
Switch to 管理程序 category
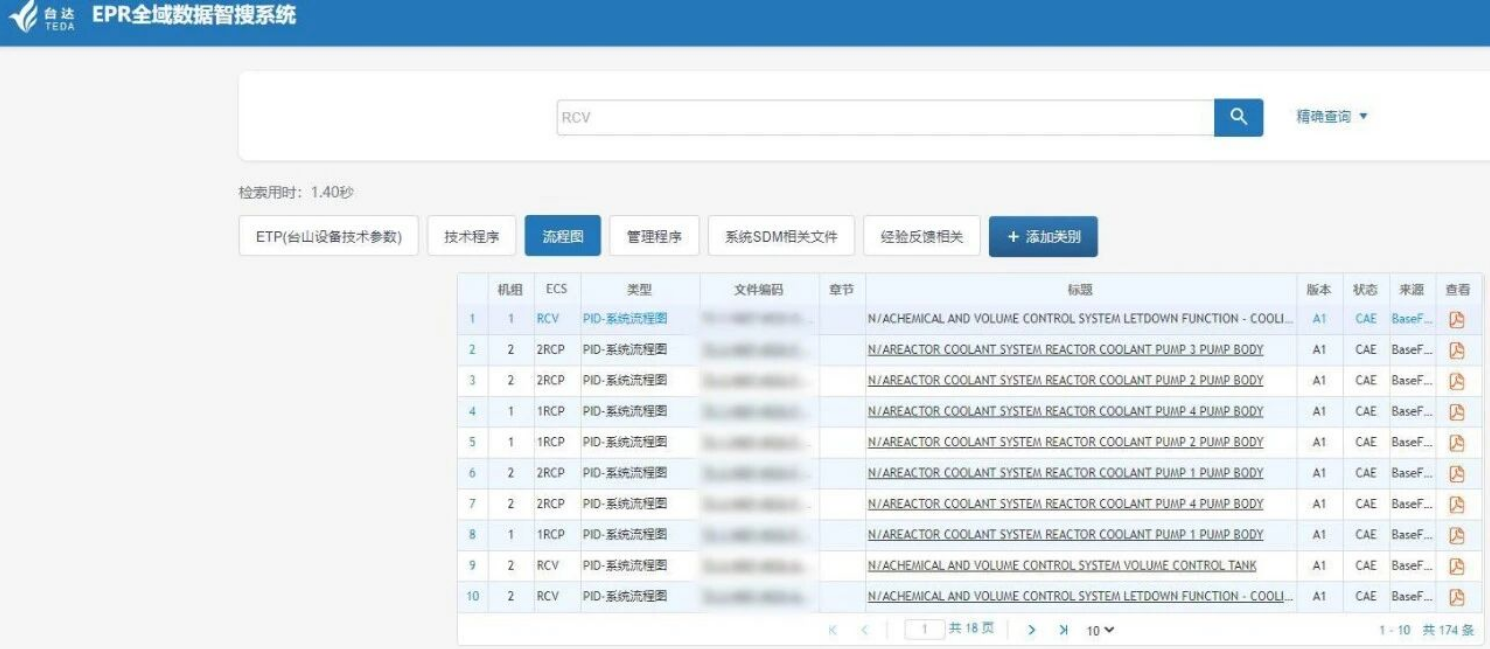click(654, 237)
